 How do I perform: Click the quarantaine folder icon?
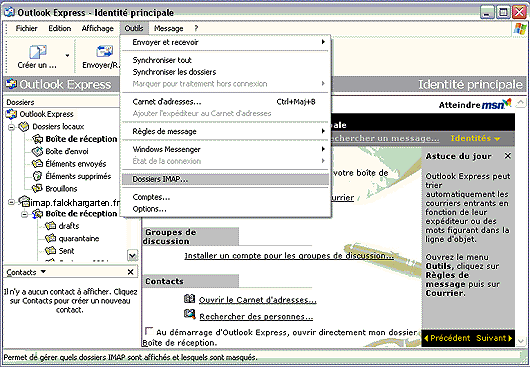click(50, 238)
